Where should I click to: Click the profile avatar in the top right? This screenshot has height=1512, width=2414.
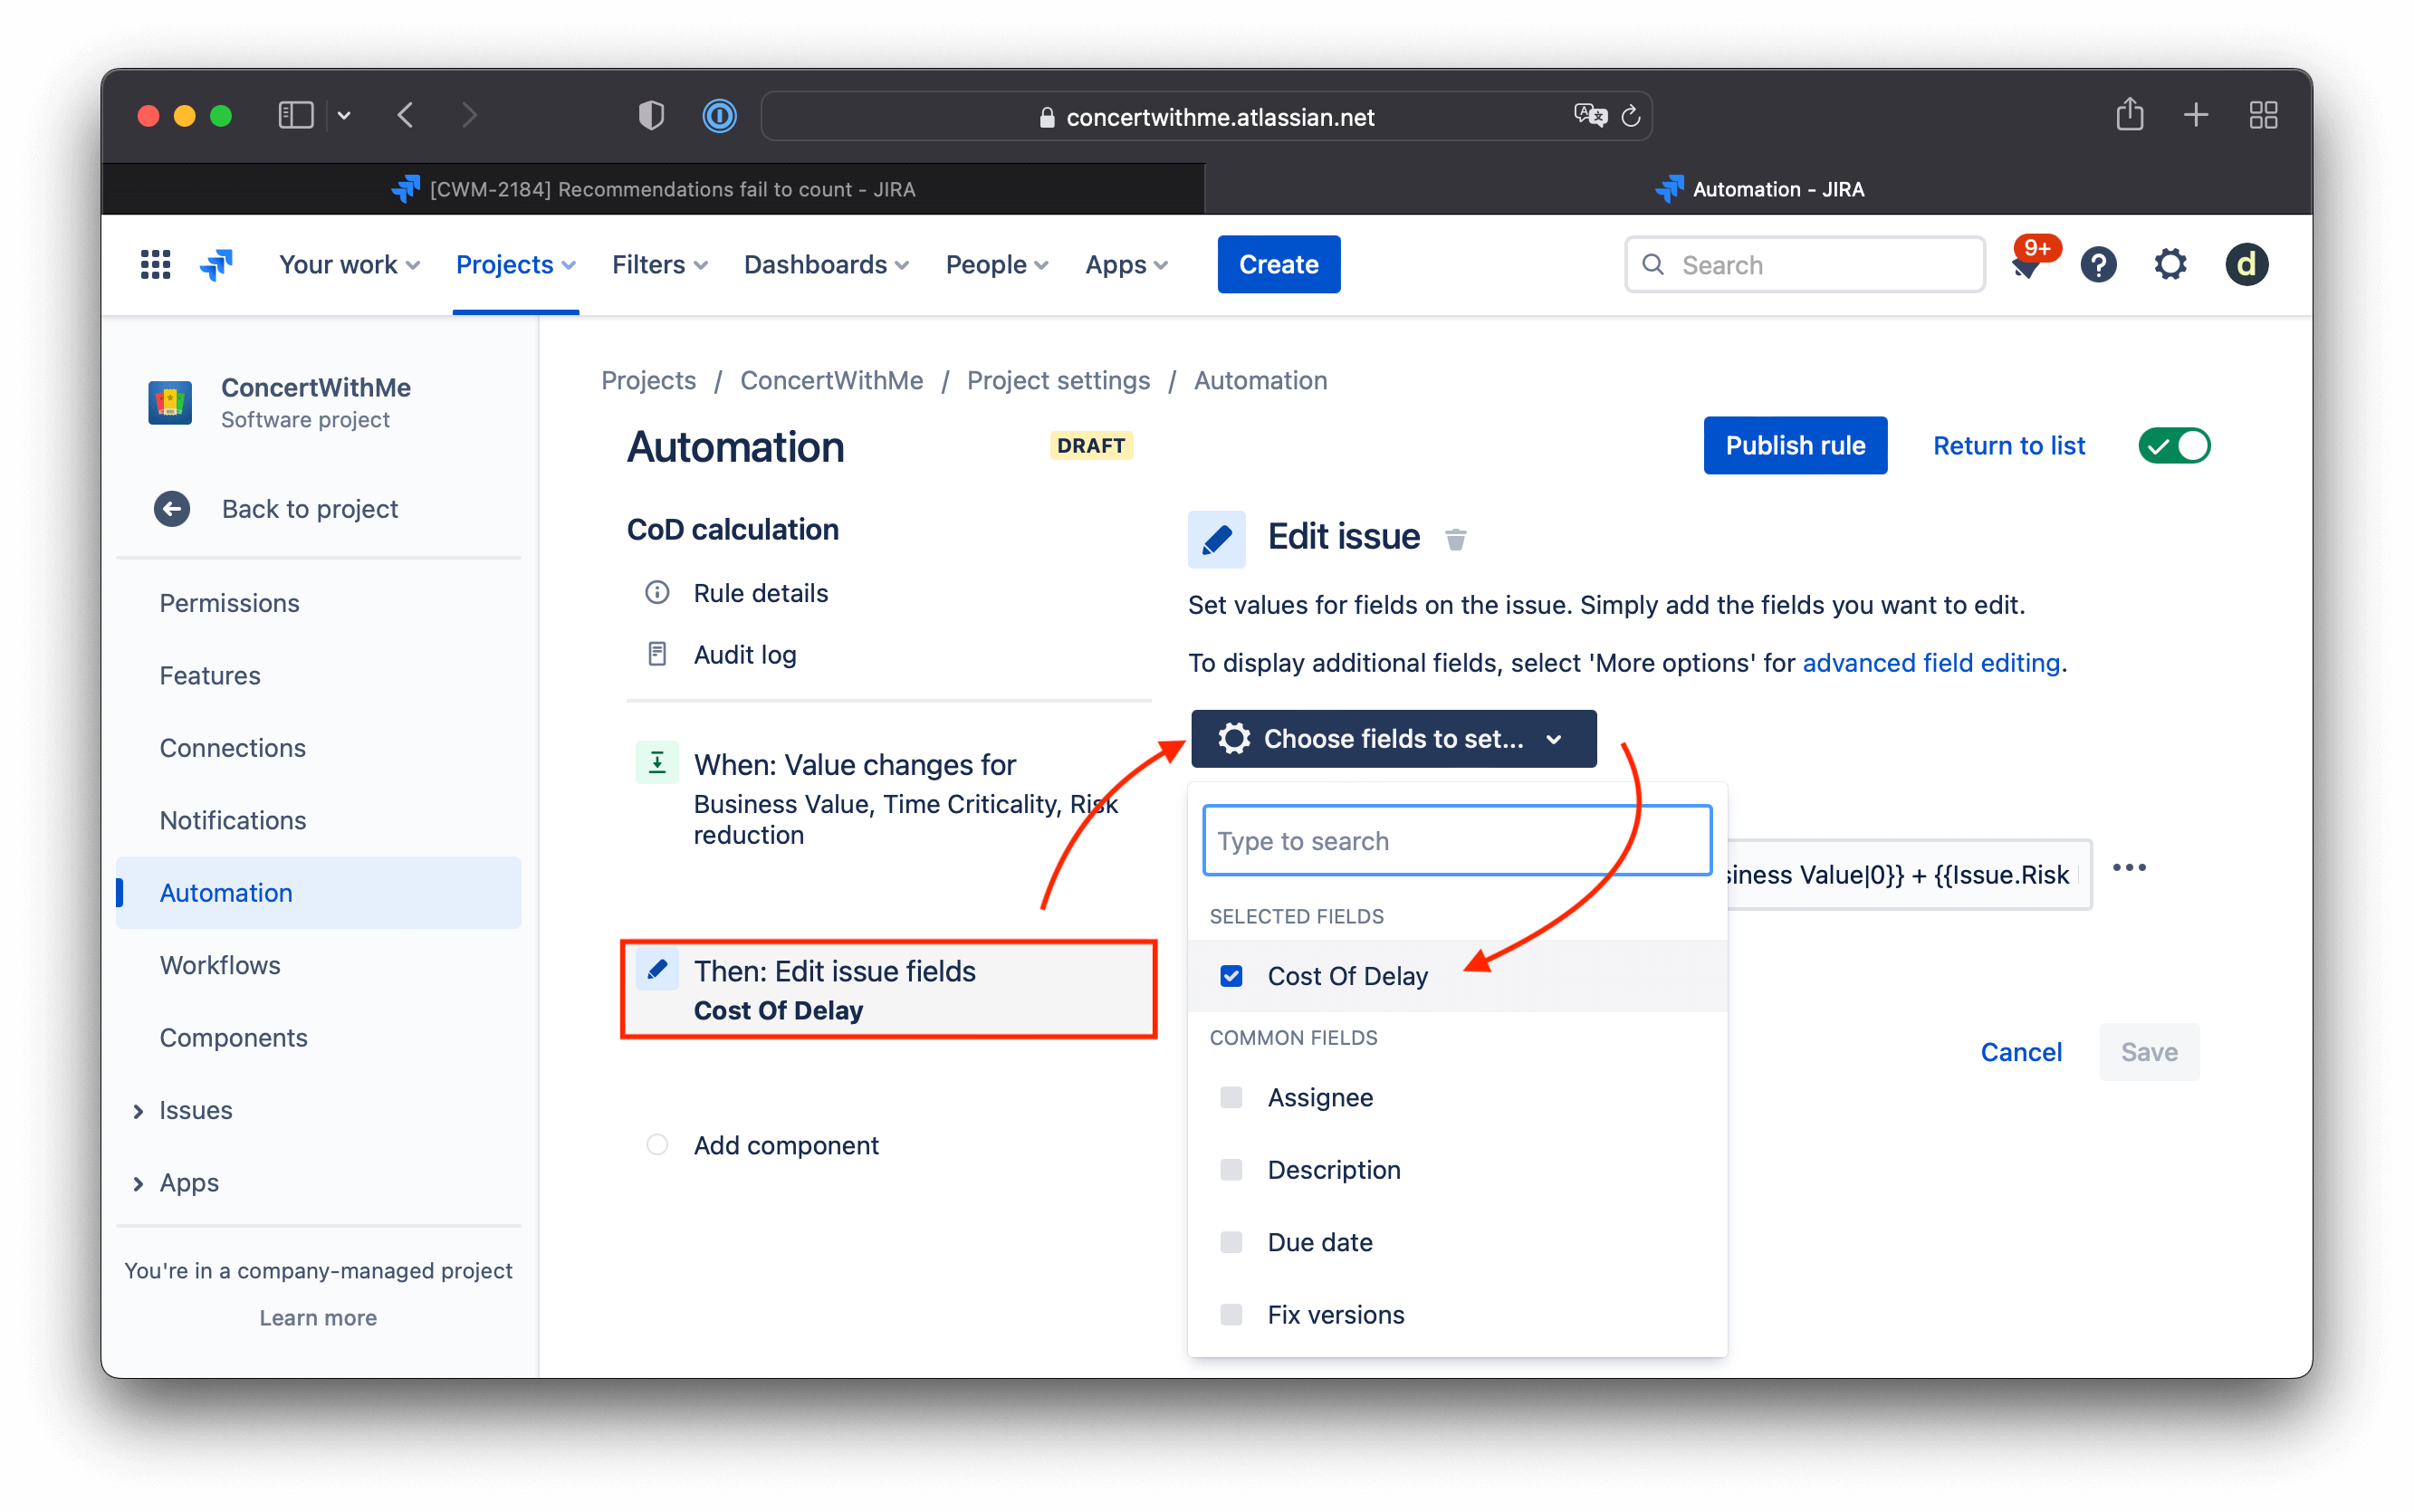[x=2246, y=264]
